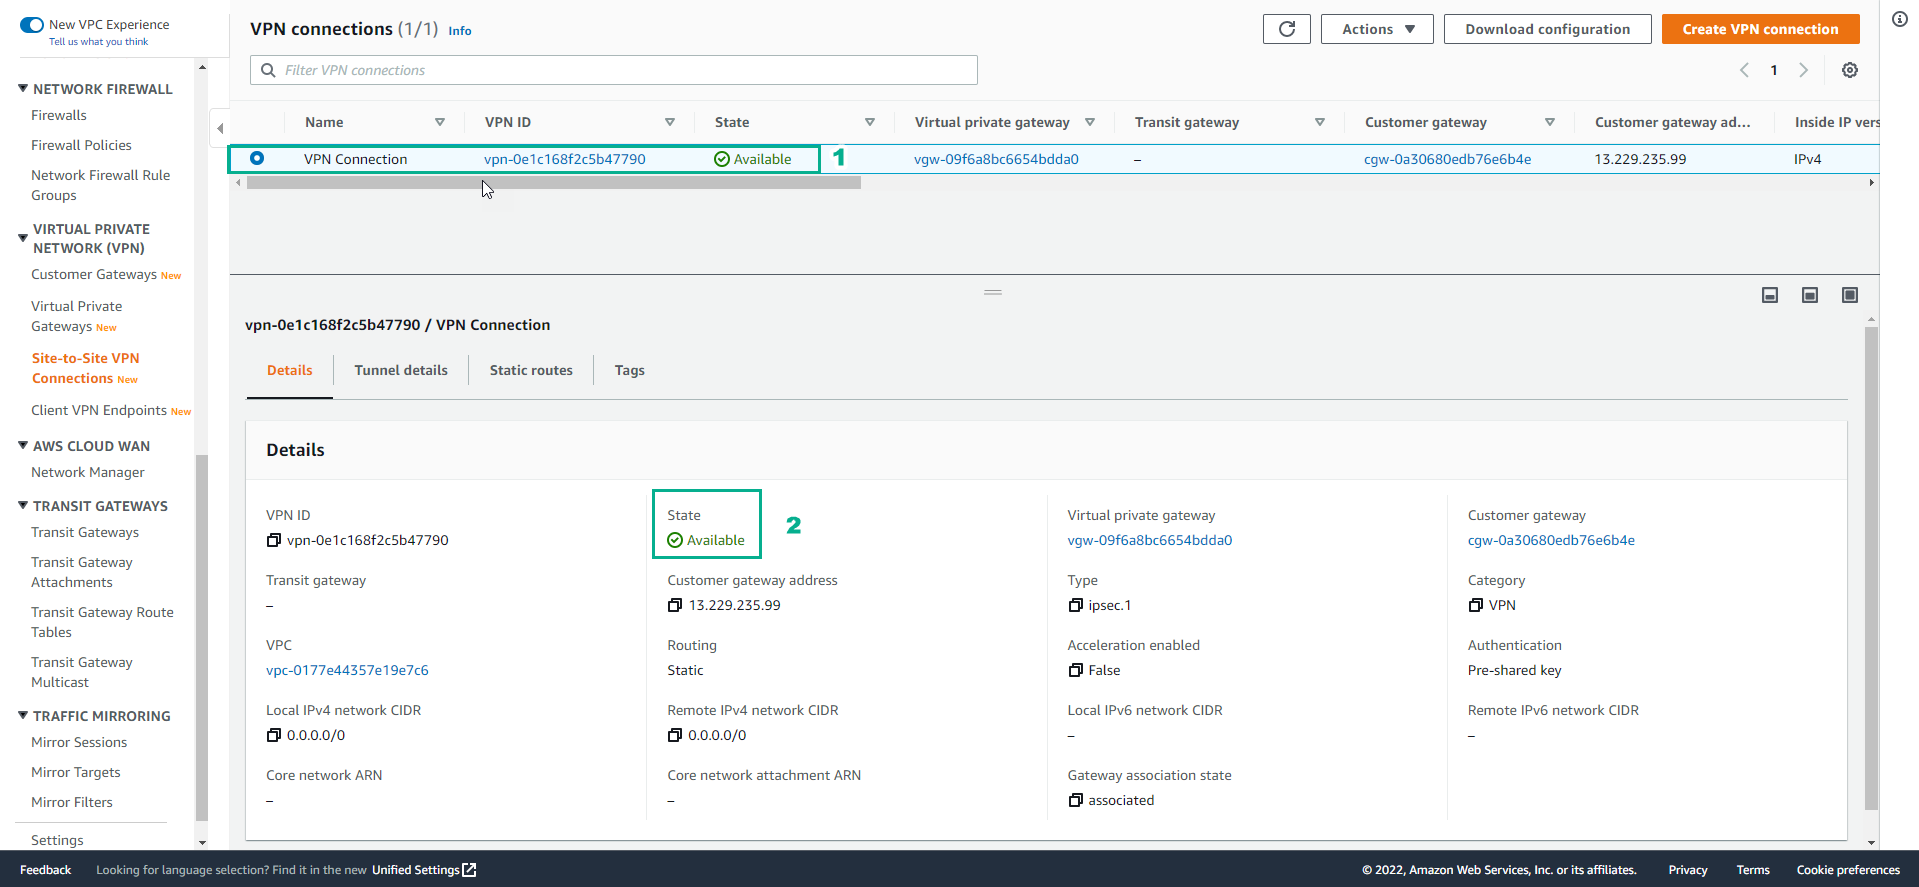Open Client VPN Endpoints in sidebar

(x=99, y=410)
